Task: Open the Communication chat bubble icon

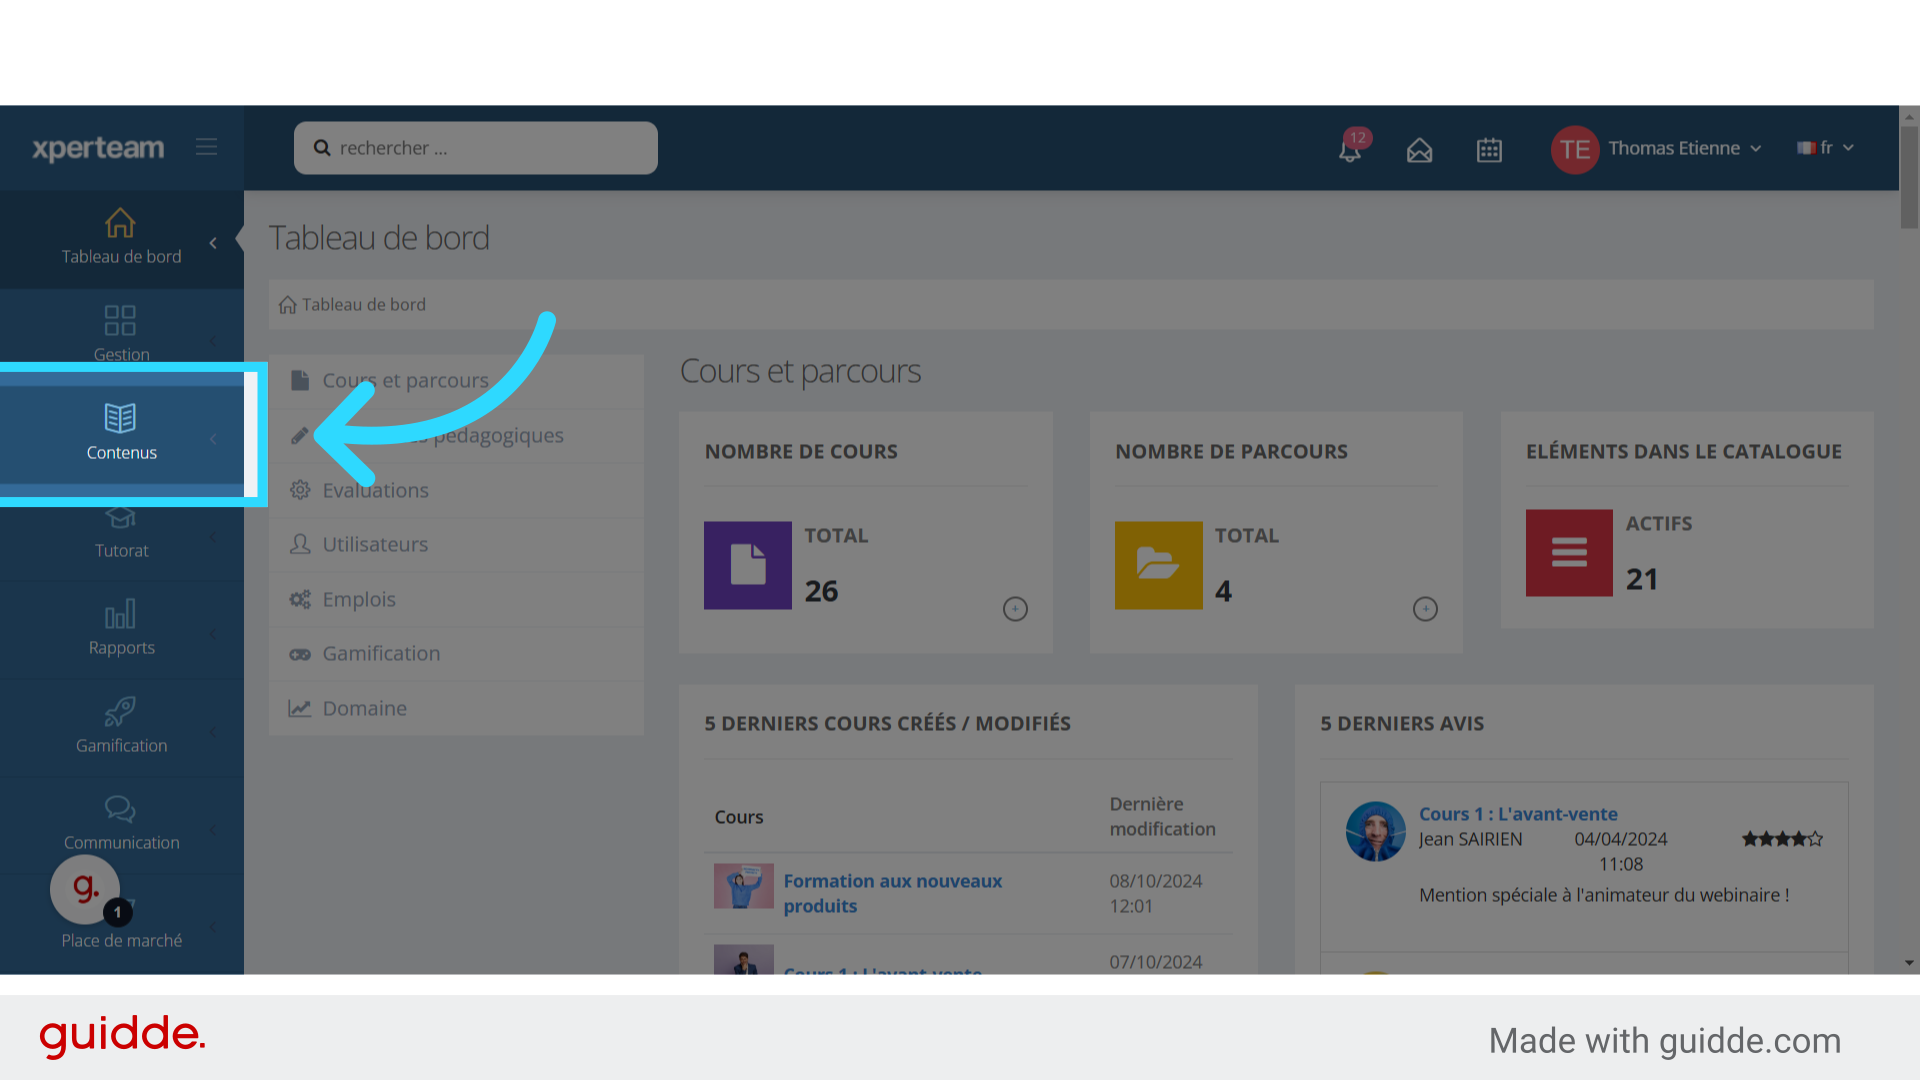Action: coord(120,809)
